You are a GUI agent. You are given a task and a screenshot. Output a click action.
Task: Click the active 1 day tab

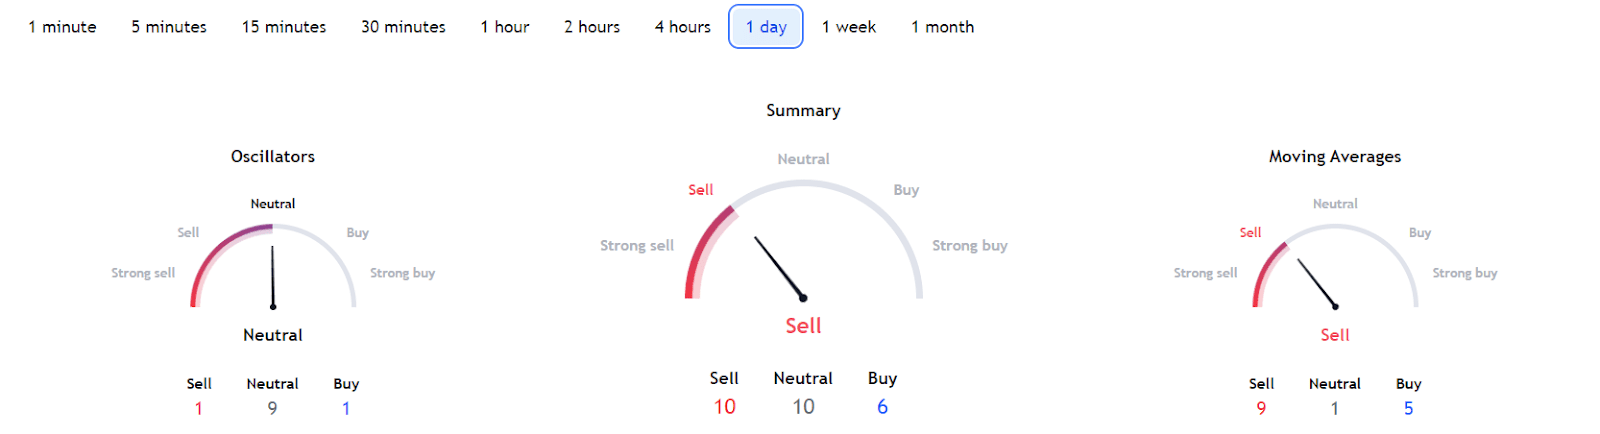click(766, 27)
